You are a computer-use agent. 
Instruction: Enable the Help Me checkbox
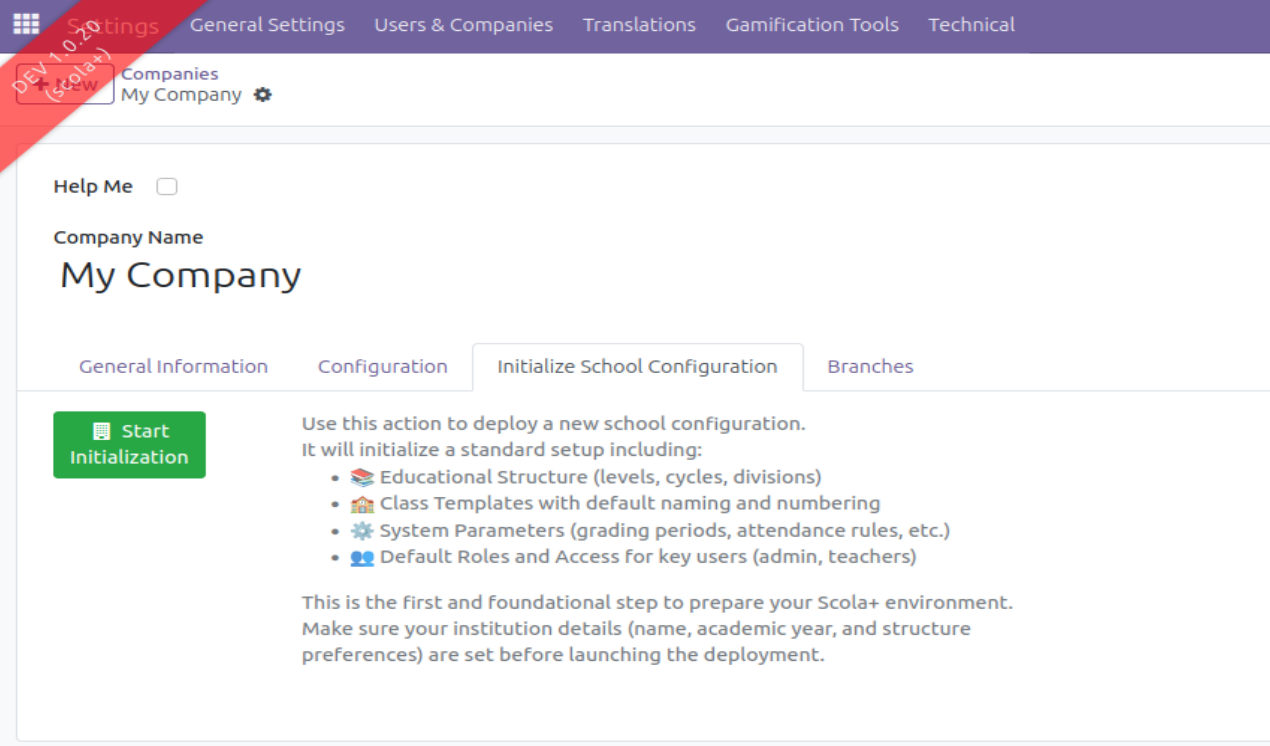pos(167,187)
